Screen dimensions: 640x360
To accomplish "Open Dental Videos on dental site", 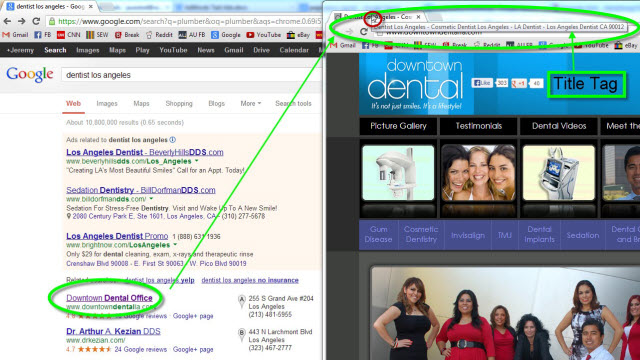I will click(559, 126).
